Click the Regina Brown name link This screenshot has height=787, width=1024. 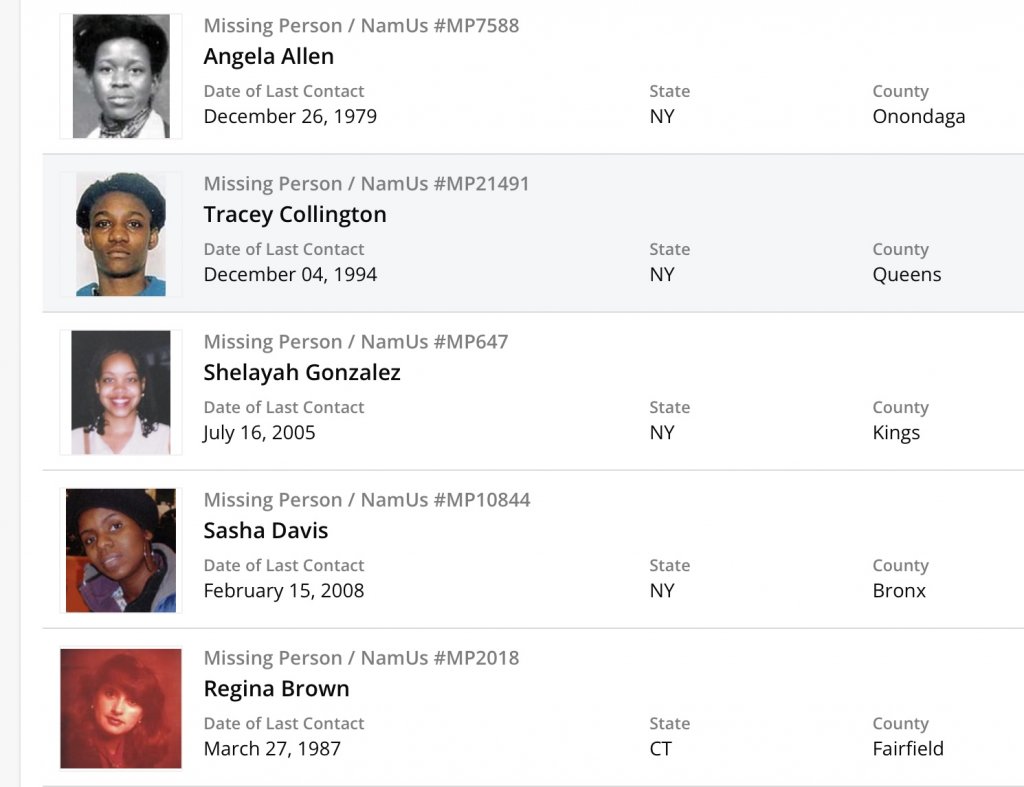click(x=276, y=688)
